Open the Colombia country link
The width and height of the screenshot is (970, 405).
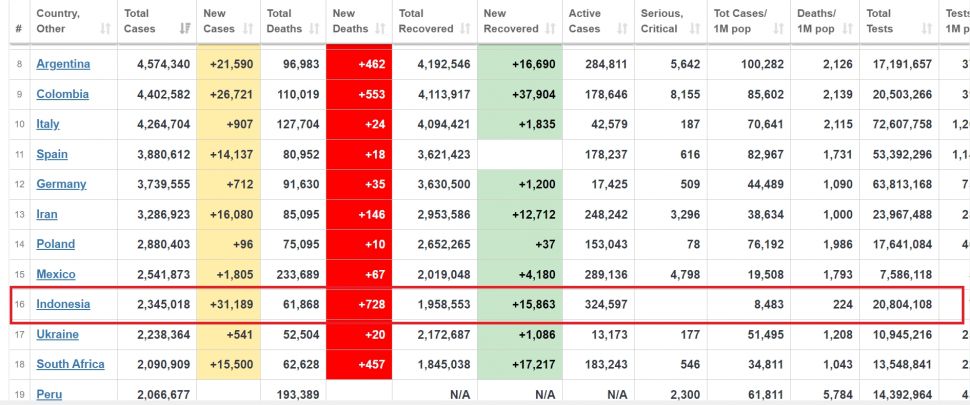click(x=62, y=94)
